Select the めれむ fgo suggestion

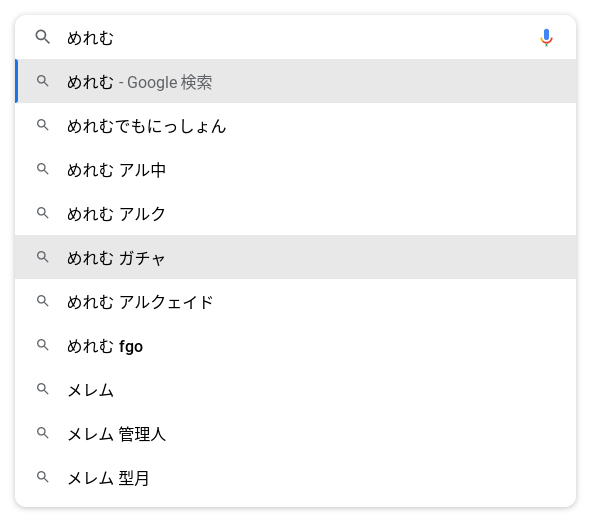[x=105, y=346]
